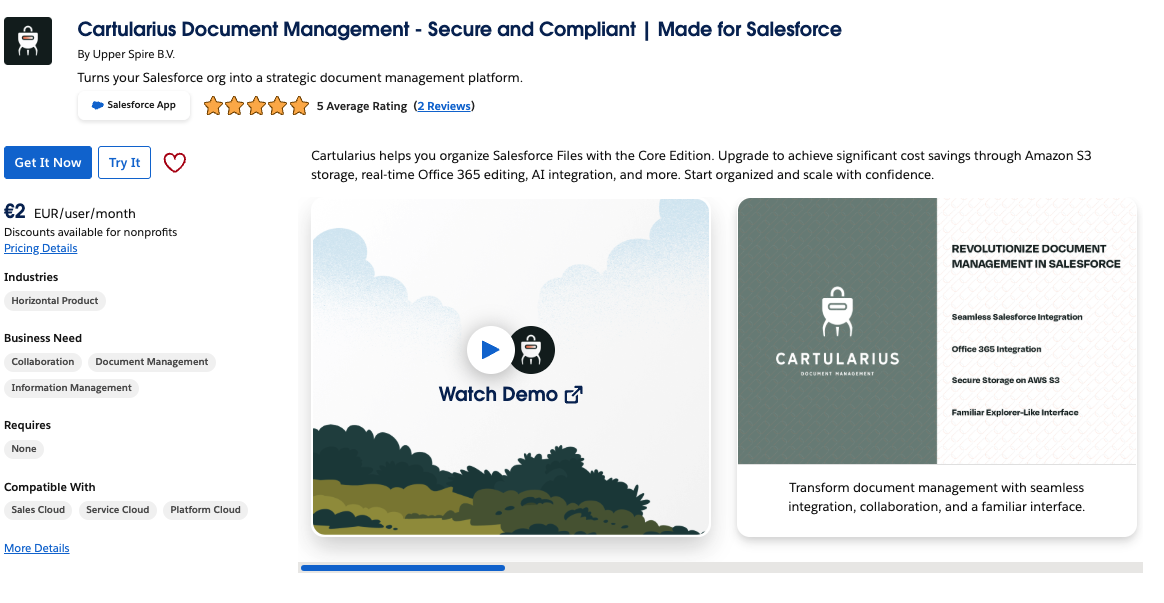Select the Horizontal Product industry tag
The height and width of the screenshot is (603, 1164).
point(55,301)
